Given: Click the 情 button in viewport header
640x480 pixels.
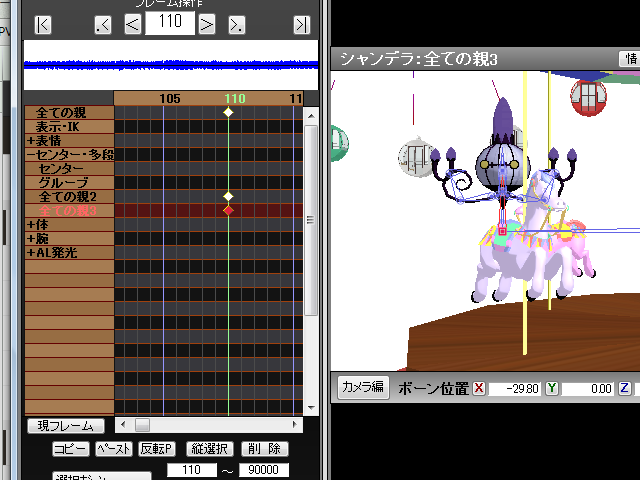Looking at the screenshot, I should (x=631, y=59).
